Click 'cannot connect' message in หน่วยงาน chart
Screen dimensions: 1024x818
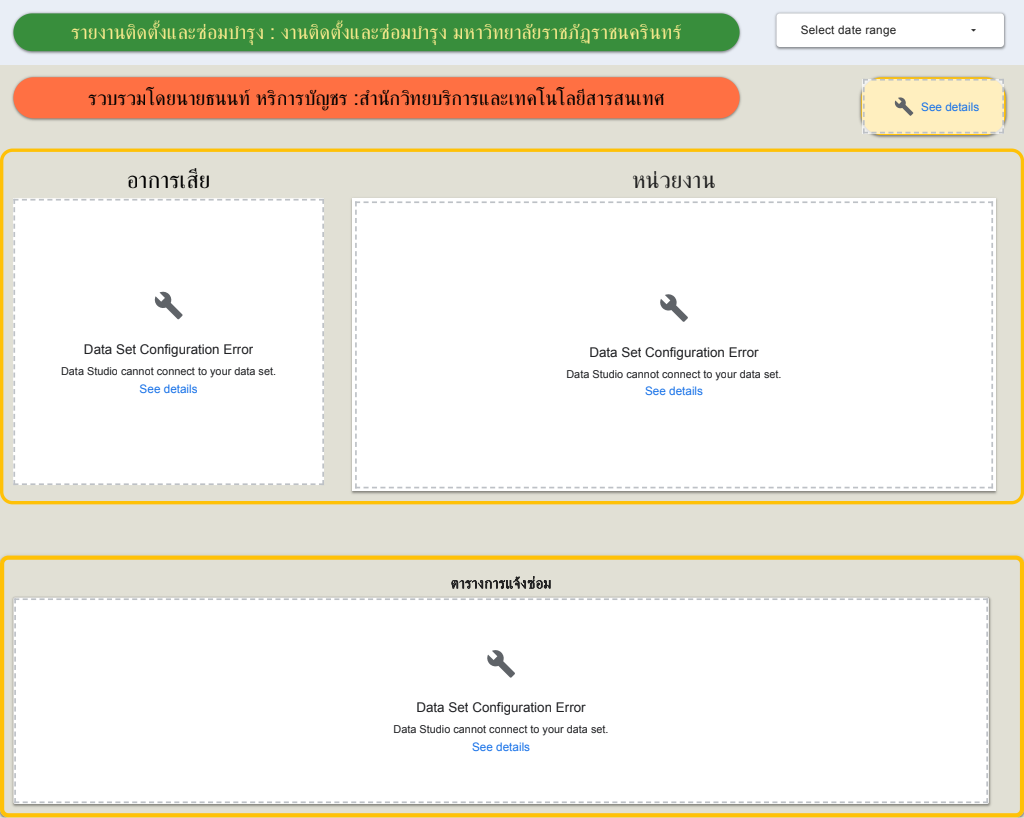point(673,374)
